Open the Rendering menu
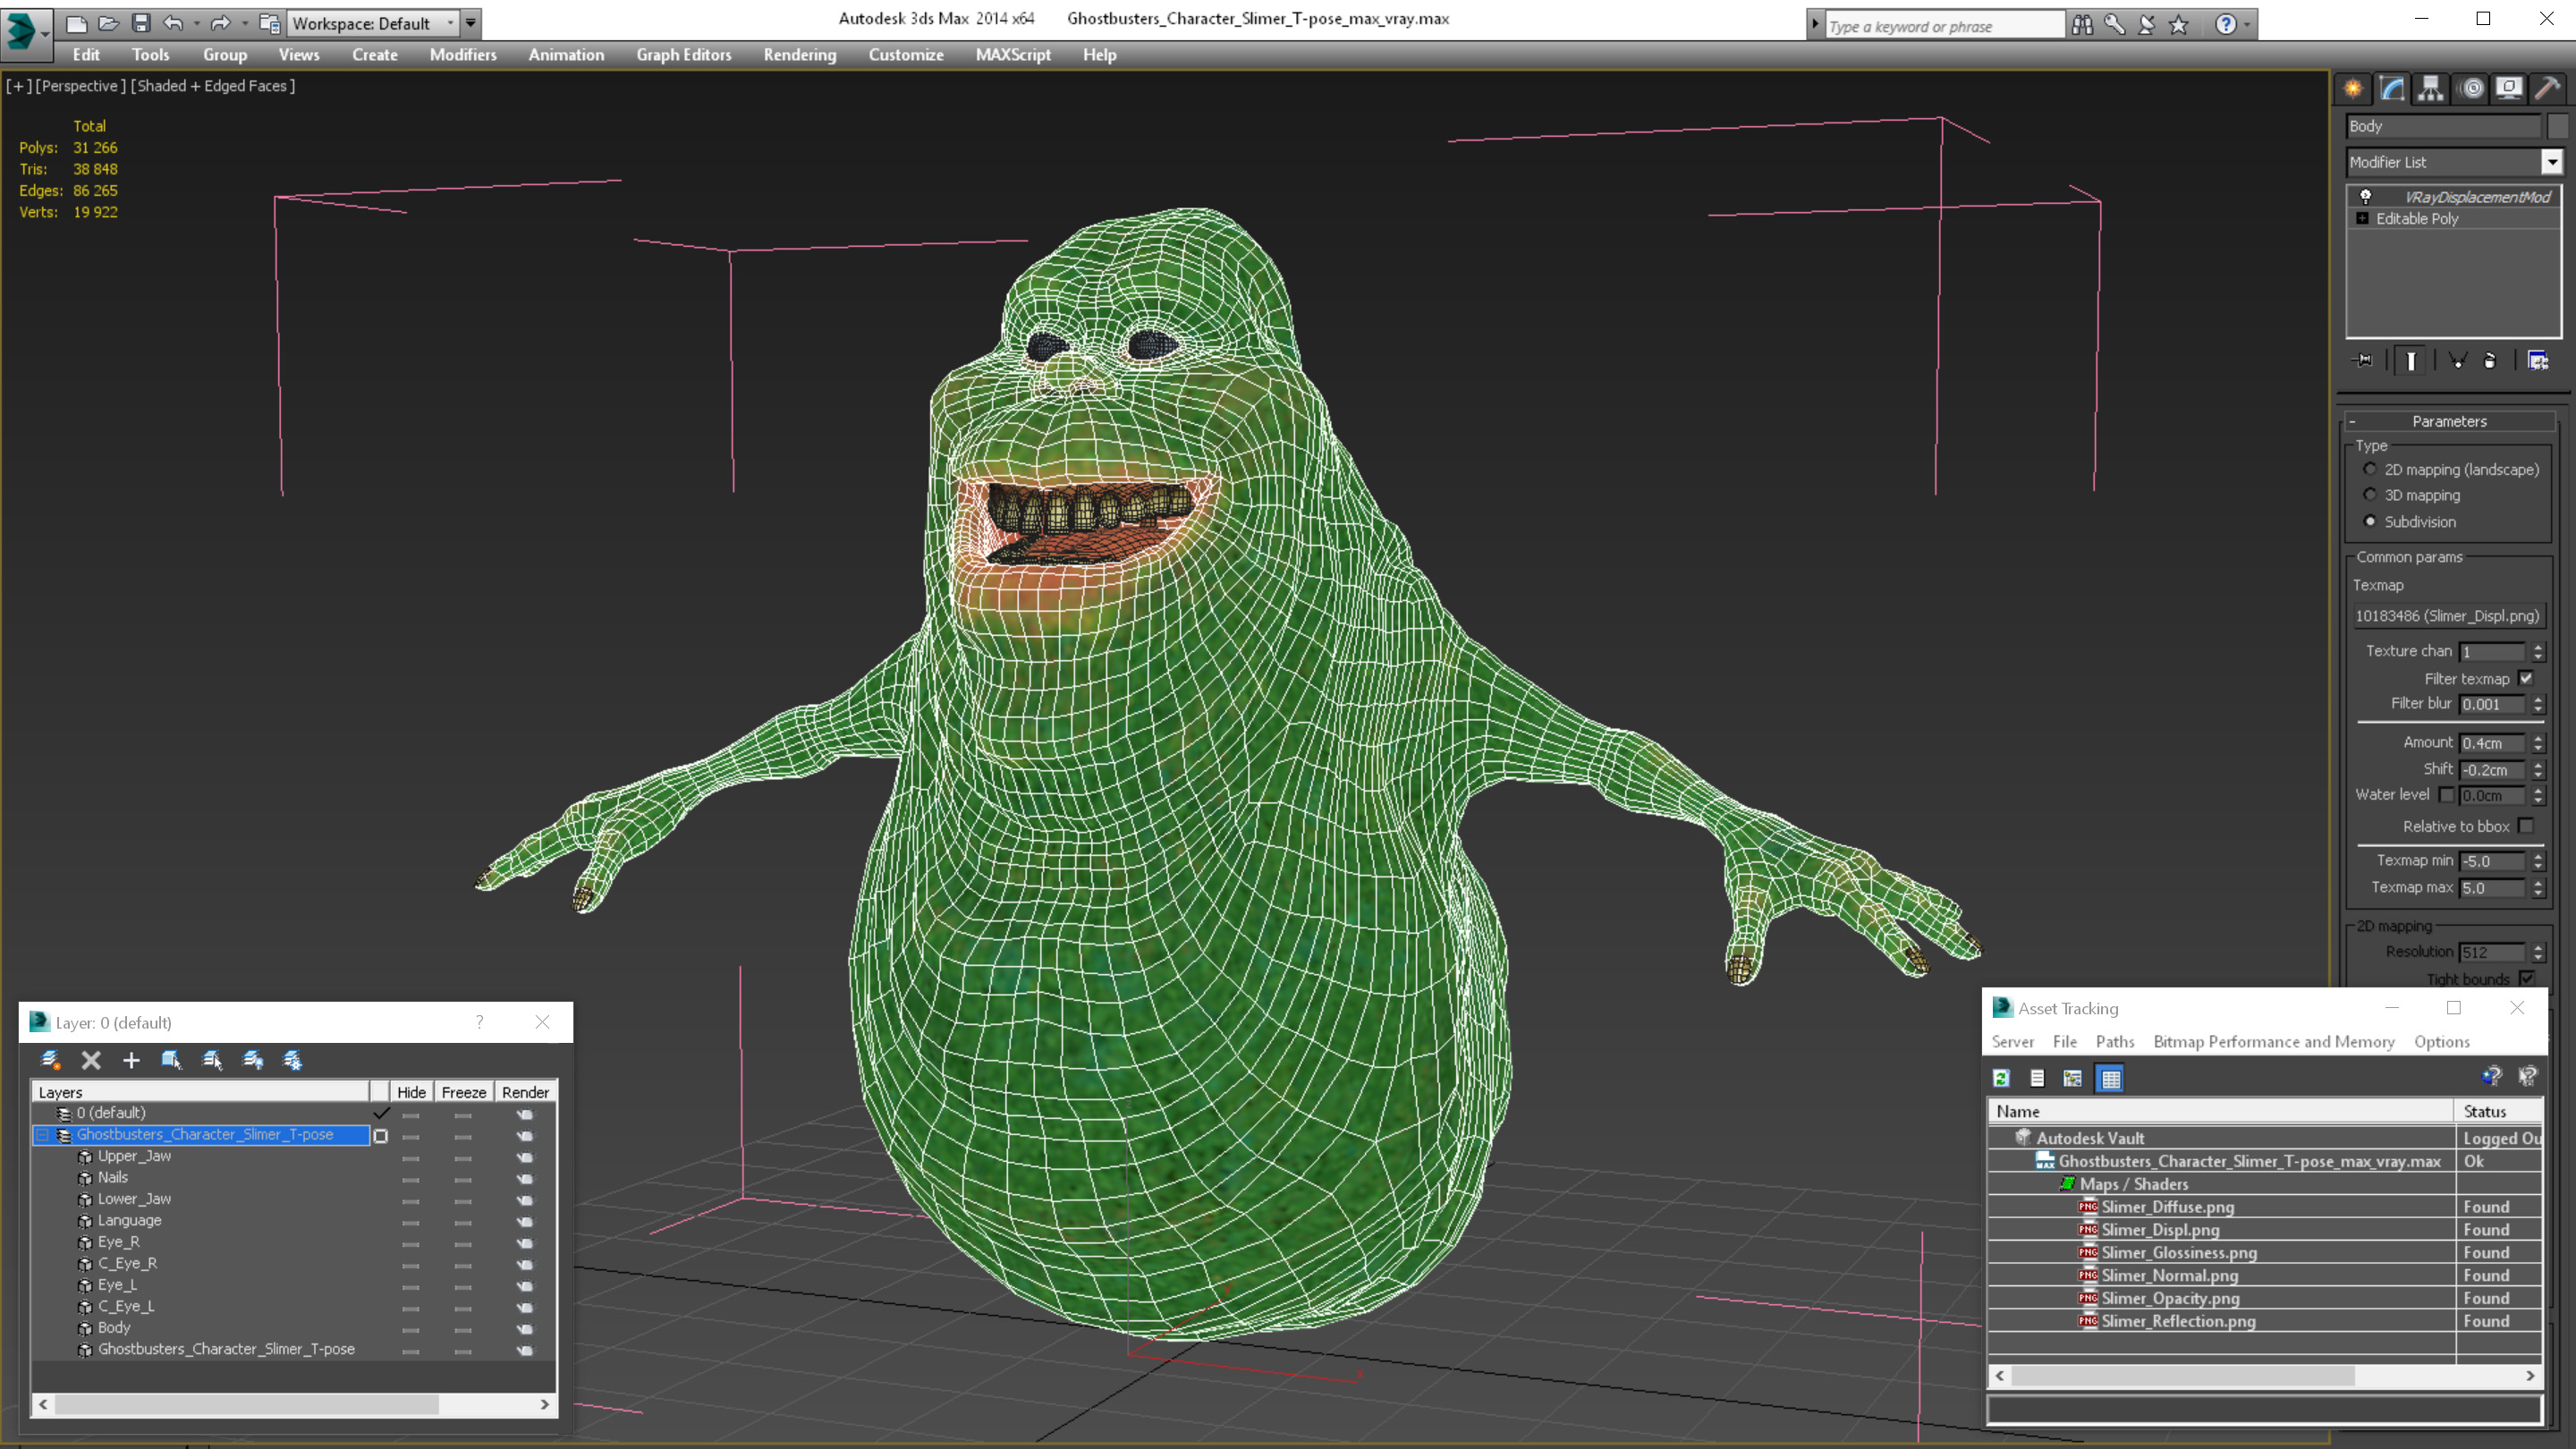This screenshot has height=1449, width=2576. click(x=799, y=55)
